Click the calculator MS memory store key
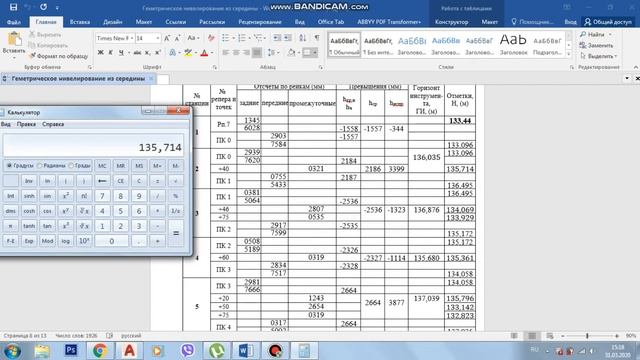This screenshot has width=640, height=360. 139,166
